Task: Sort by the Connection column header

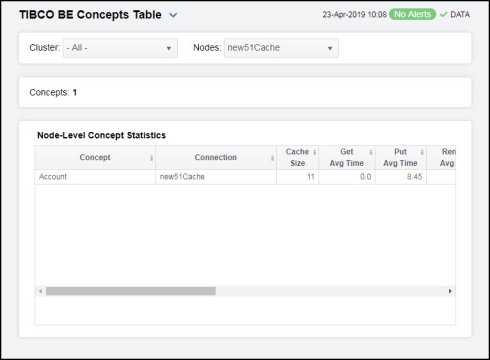Action: [x=216, y=158]
